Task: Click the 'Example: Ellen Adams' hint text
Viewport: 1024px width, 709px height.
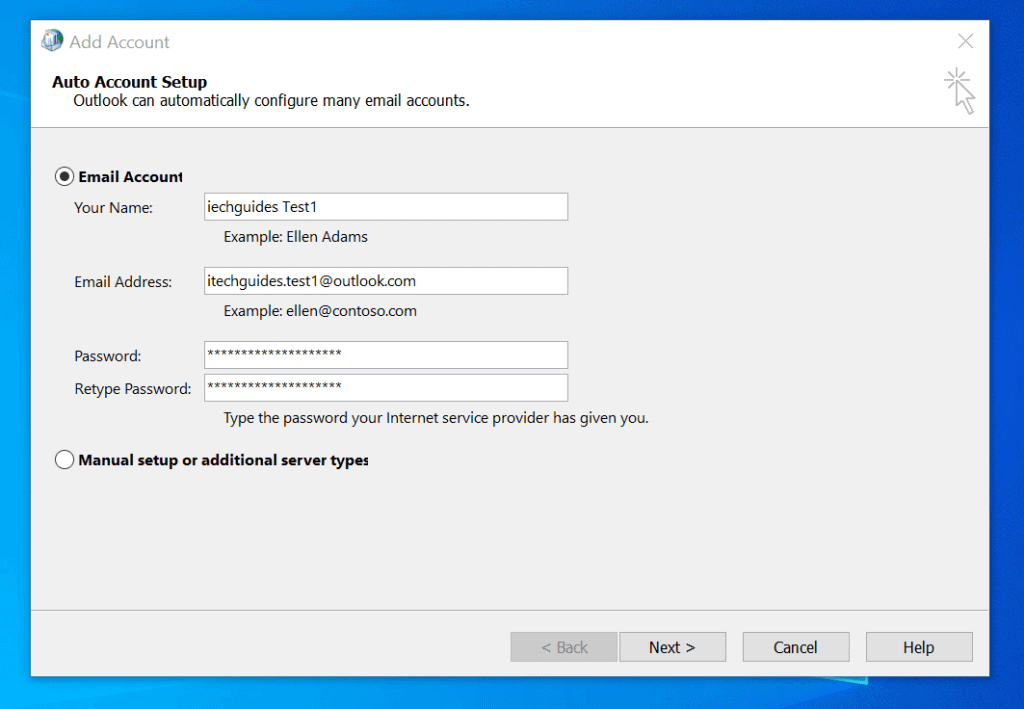Action: point(295,237)
